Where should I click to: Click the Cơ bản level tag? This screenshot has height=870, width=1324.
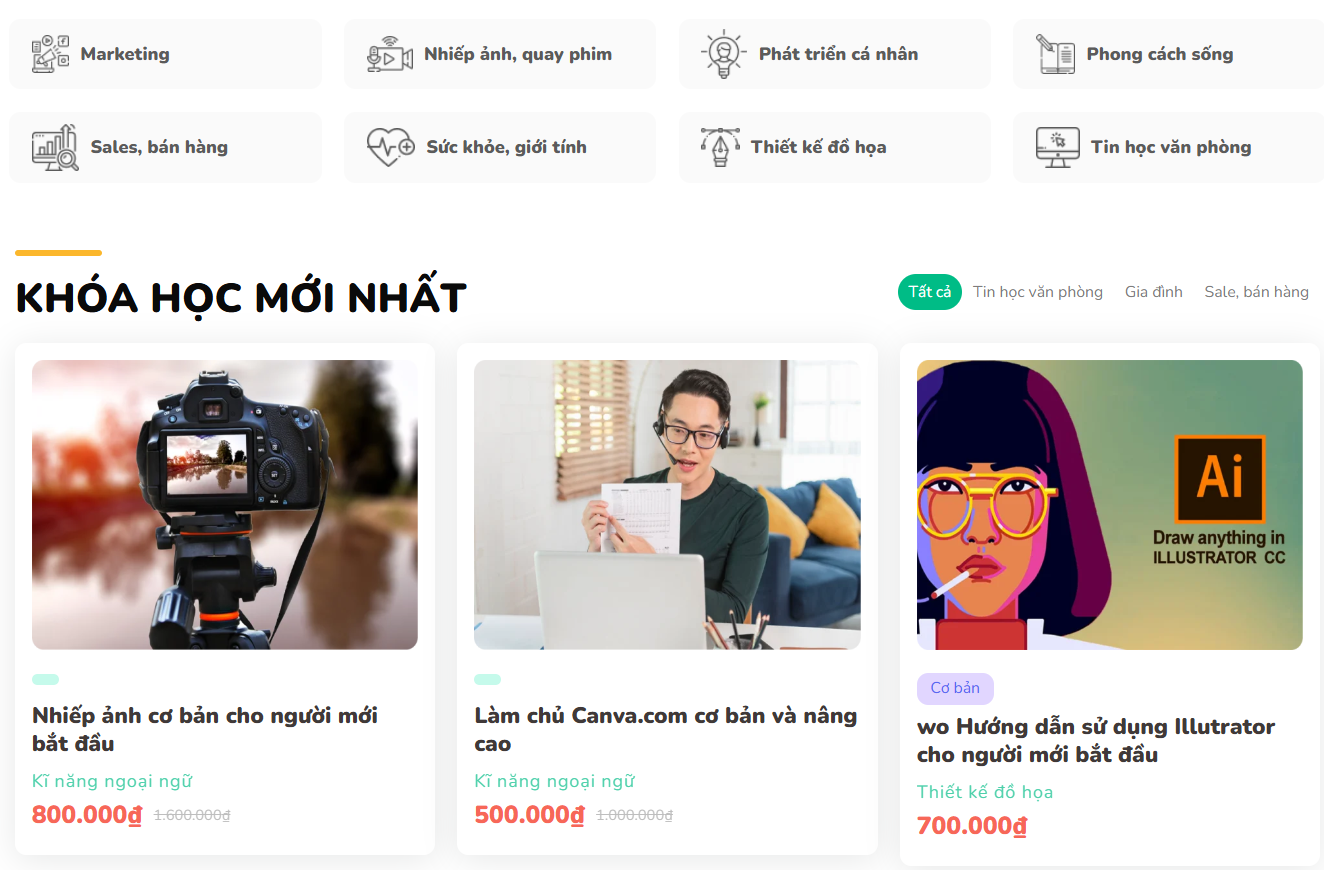coord(955,689)
